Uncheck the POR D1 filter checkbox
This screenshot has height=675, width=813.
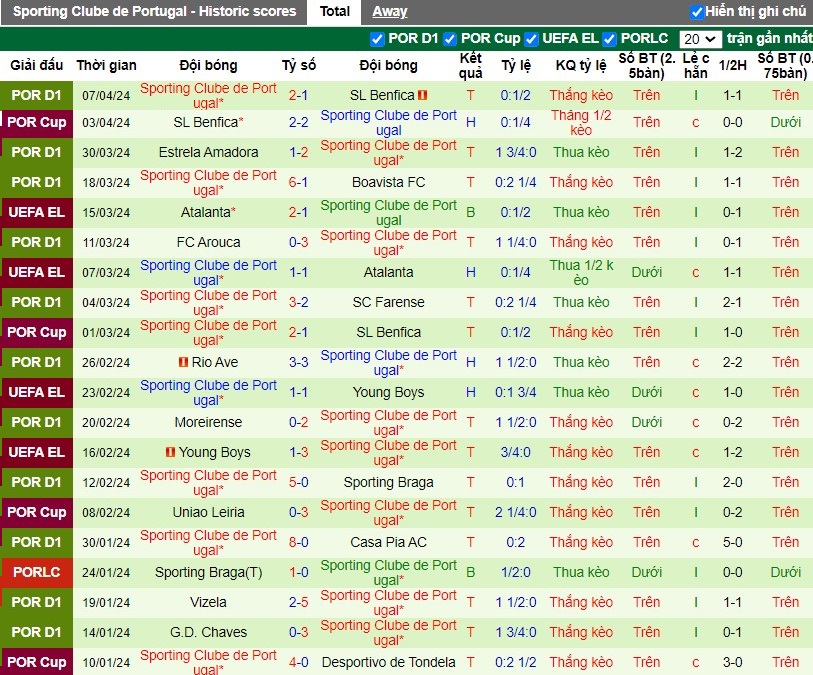point(377,39)
